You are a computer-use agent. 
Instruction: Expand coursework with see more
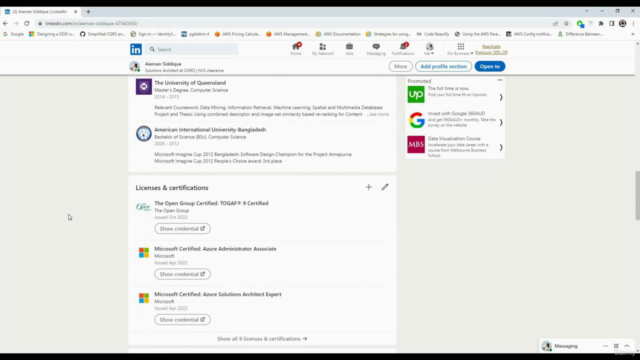point(378,114)
